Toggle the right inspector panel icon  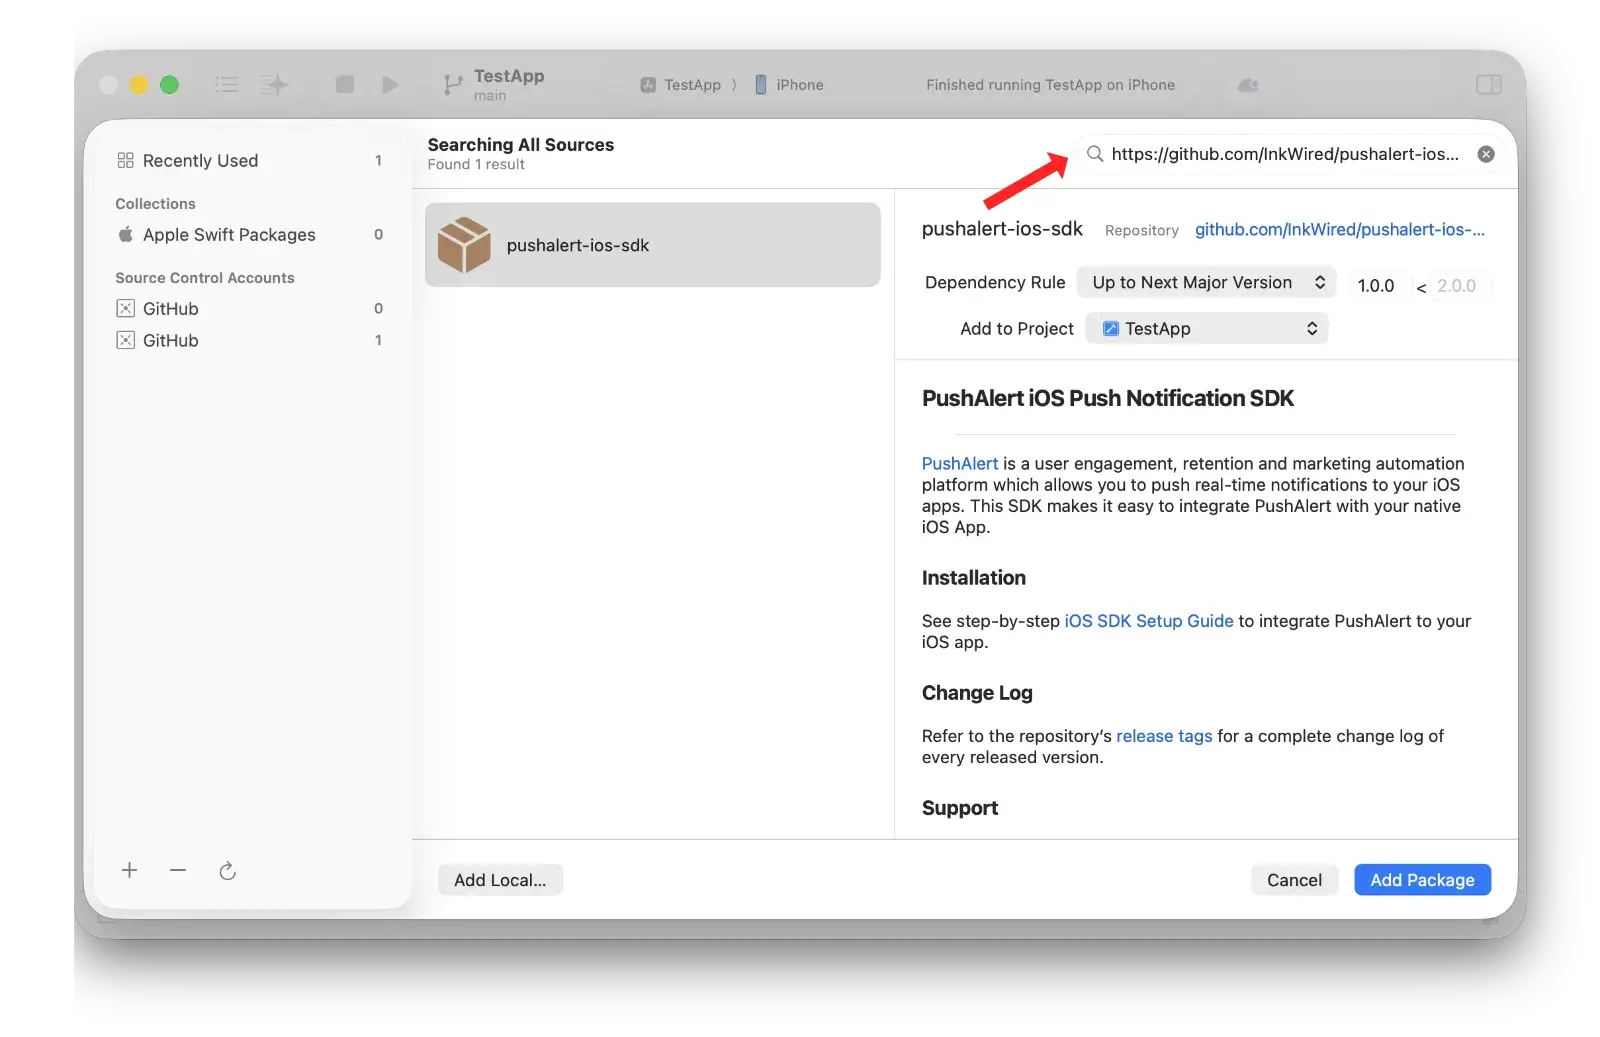(1488, 85)
